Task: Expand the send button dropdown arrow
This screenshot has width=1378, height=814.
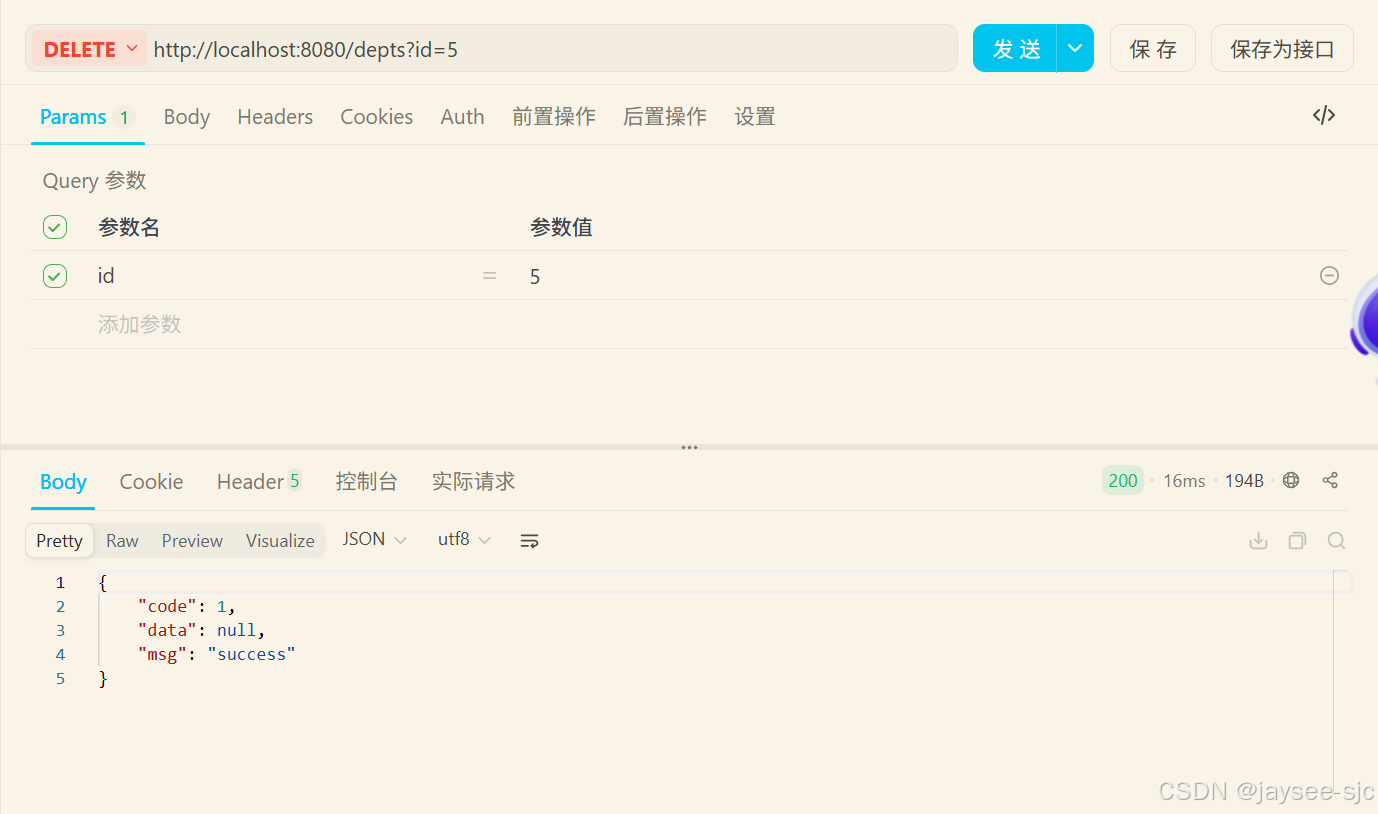Action: point(1075,48)
